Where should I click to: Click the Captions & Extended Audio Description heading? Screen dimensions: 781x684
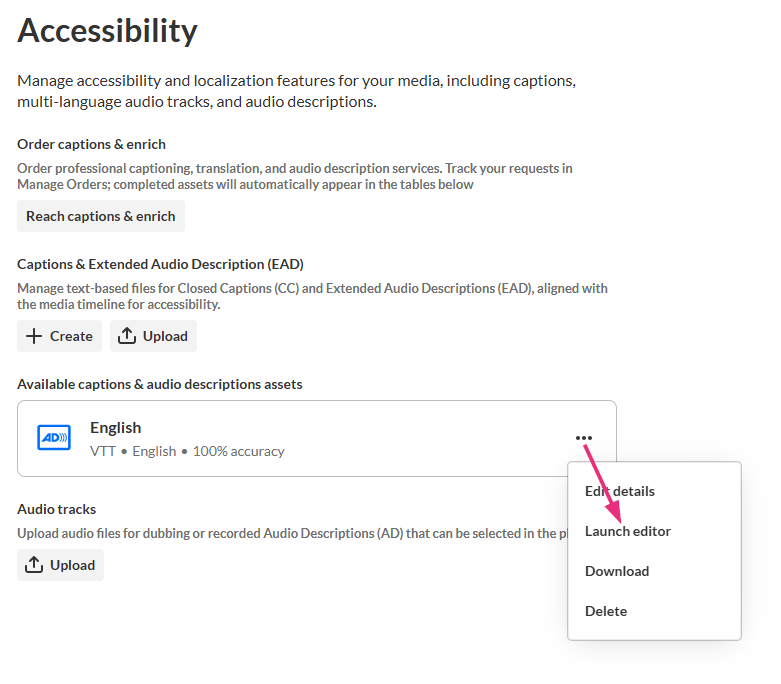click(x=160, y=264)
